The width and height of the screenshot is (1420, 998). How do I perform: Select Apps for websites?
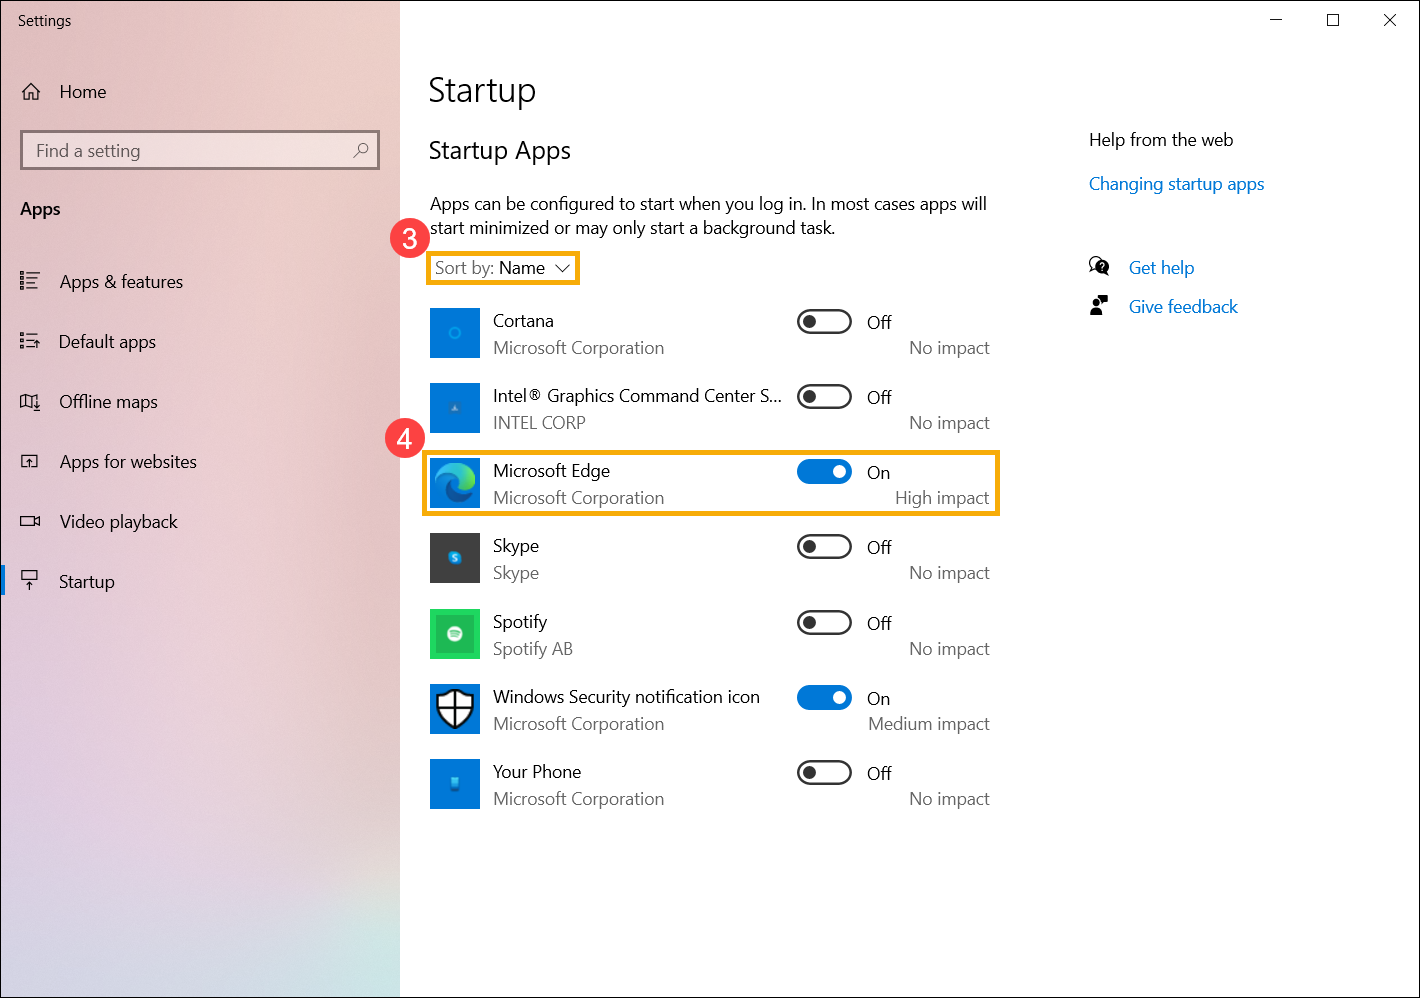(128, 462)
